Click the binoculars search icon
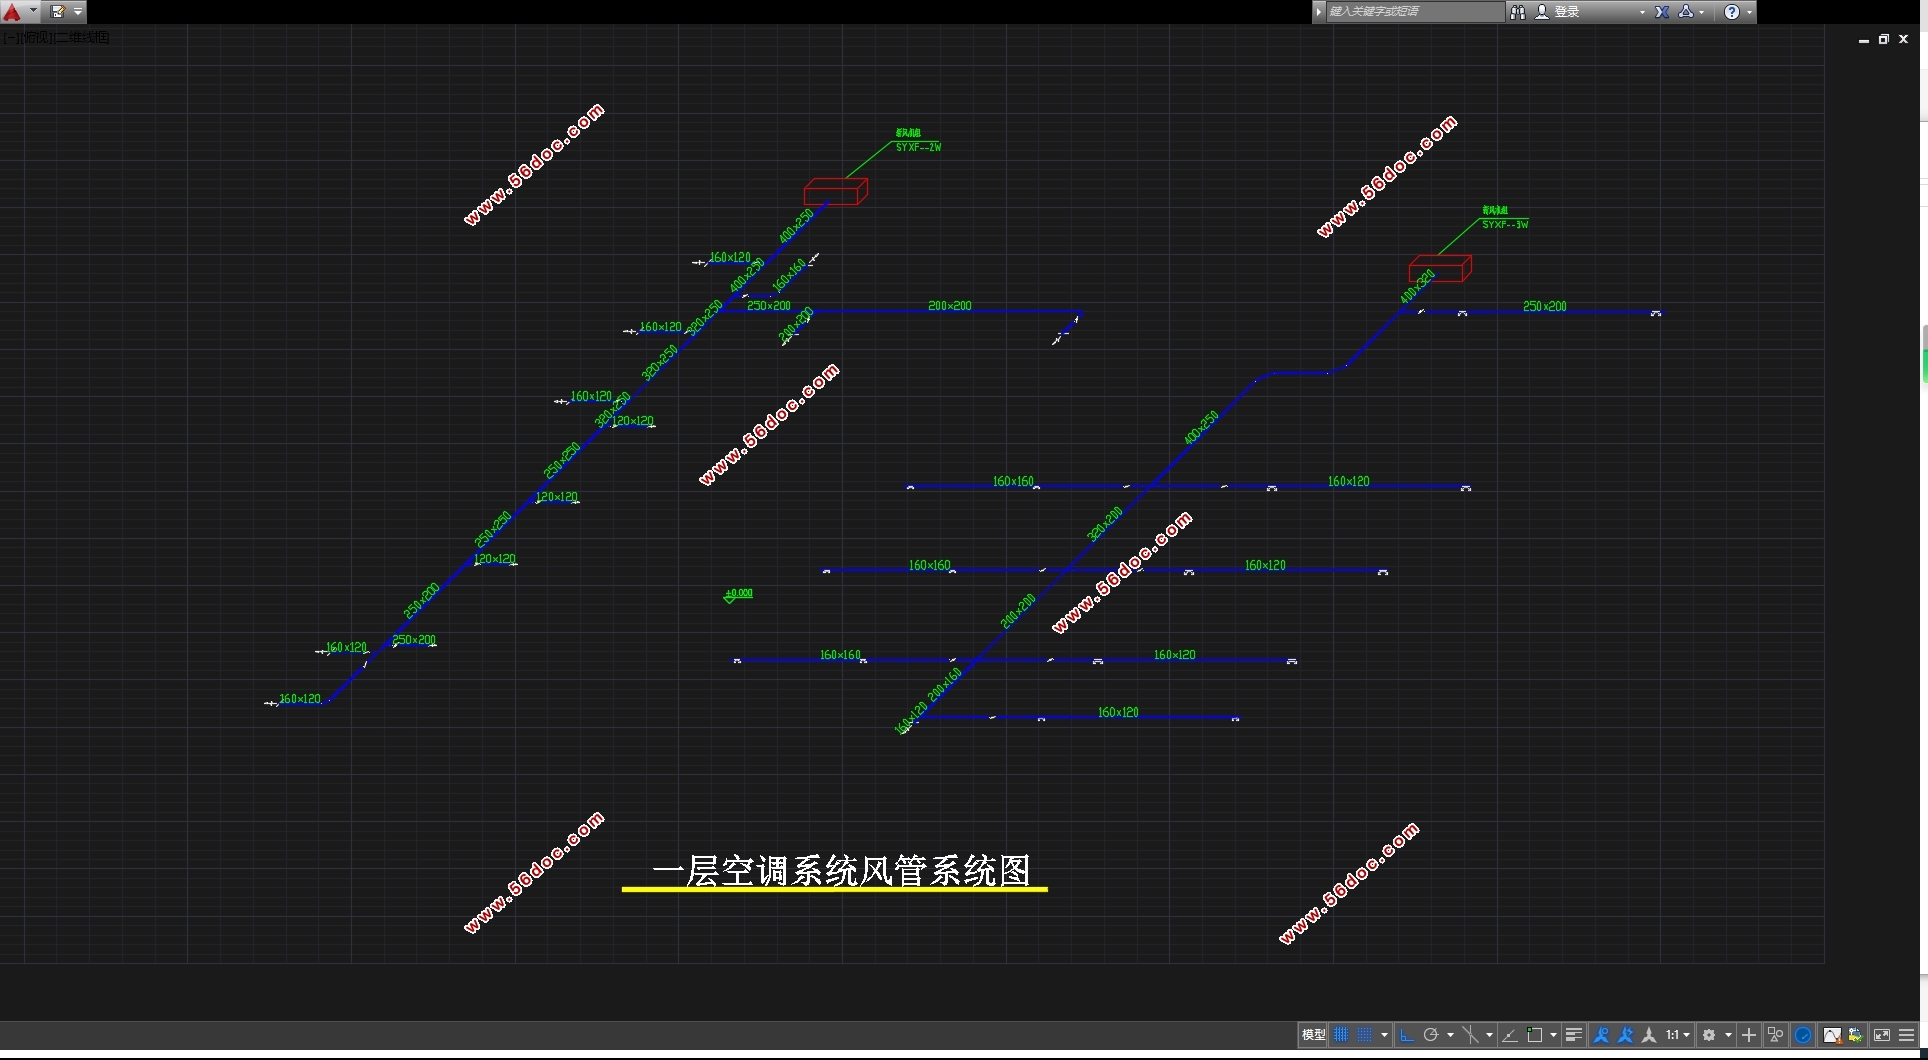 coord(1518,12)
